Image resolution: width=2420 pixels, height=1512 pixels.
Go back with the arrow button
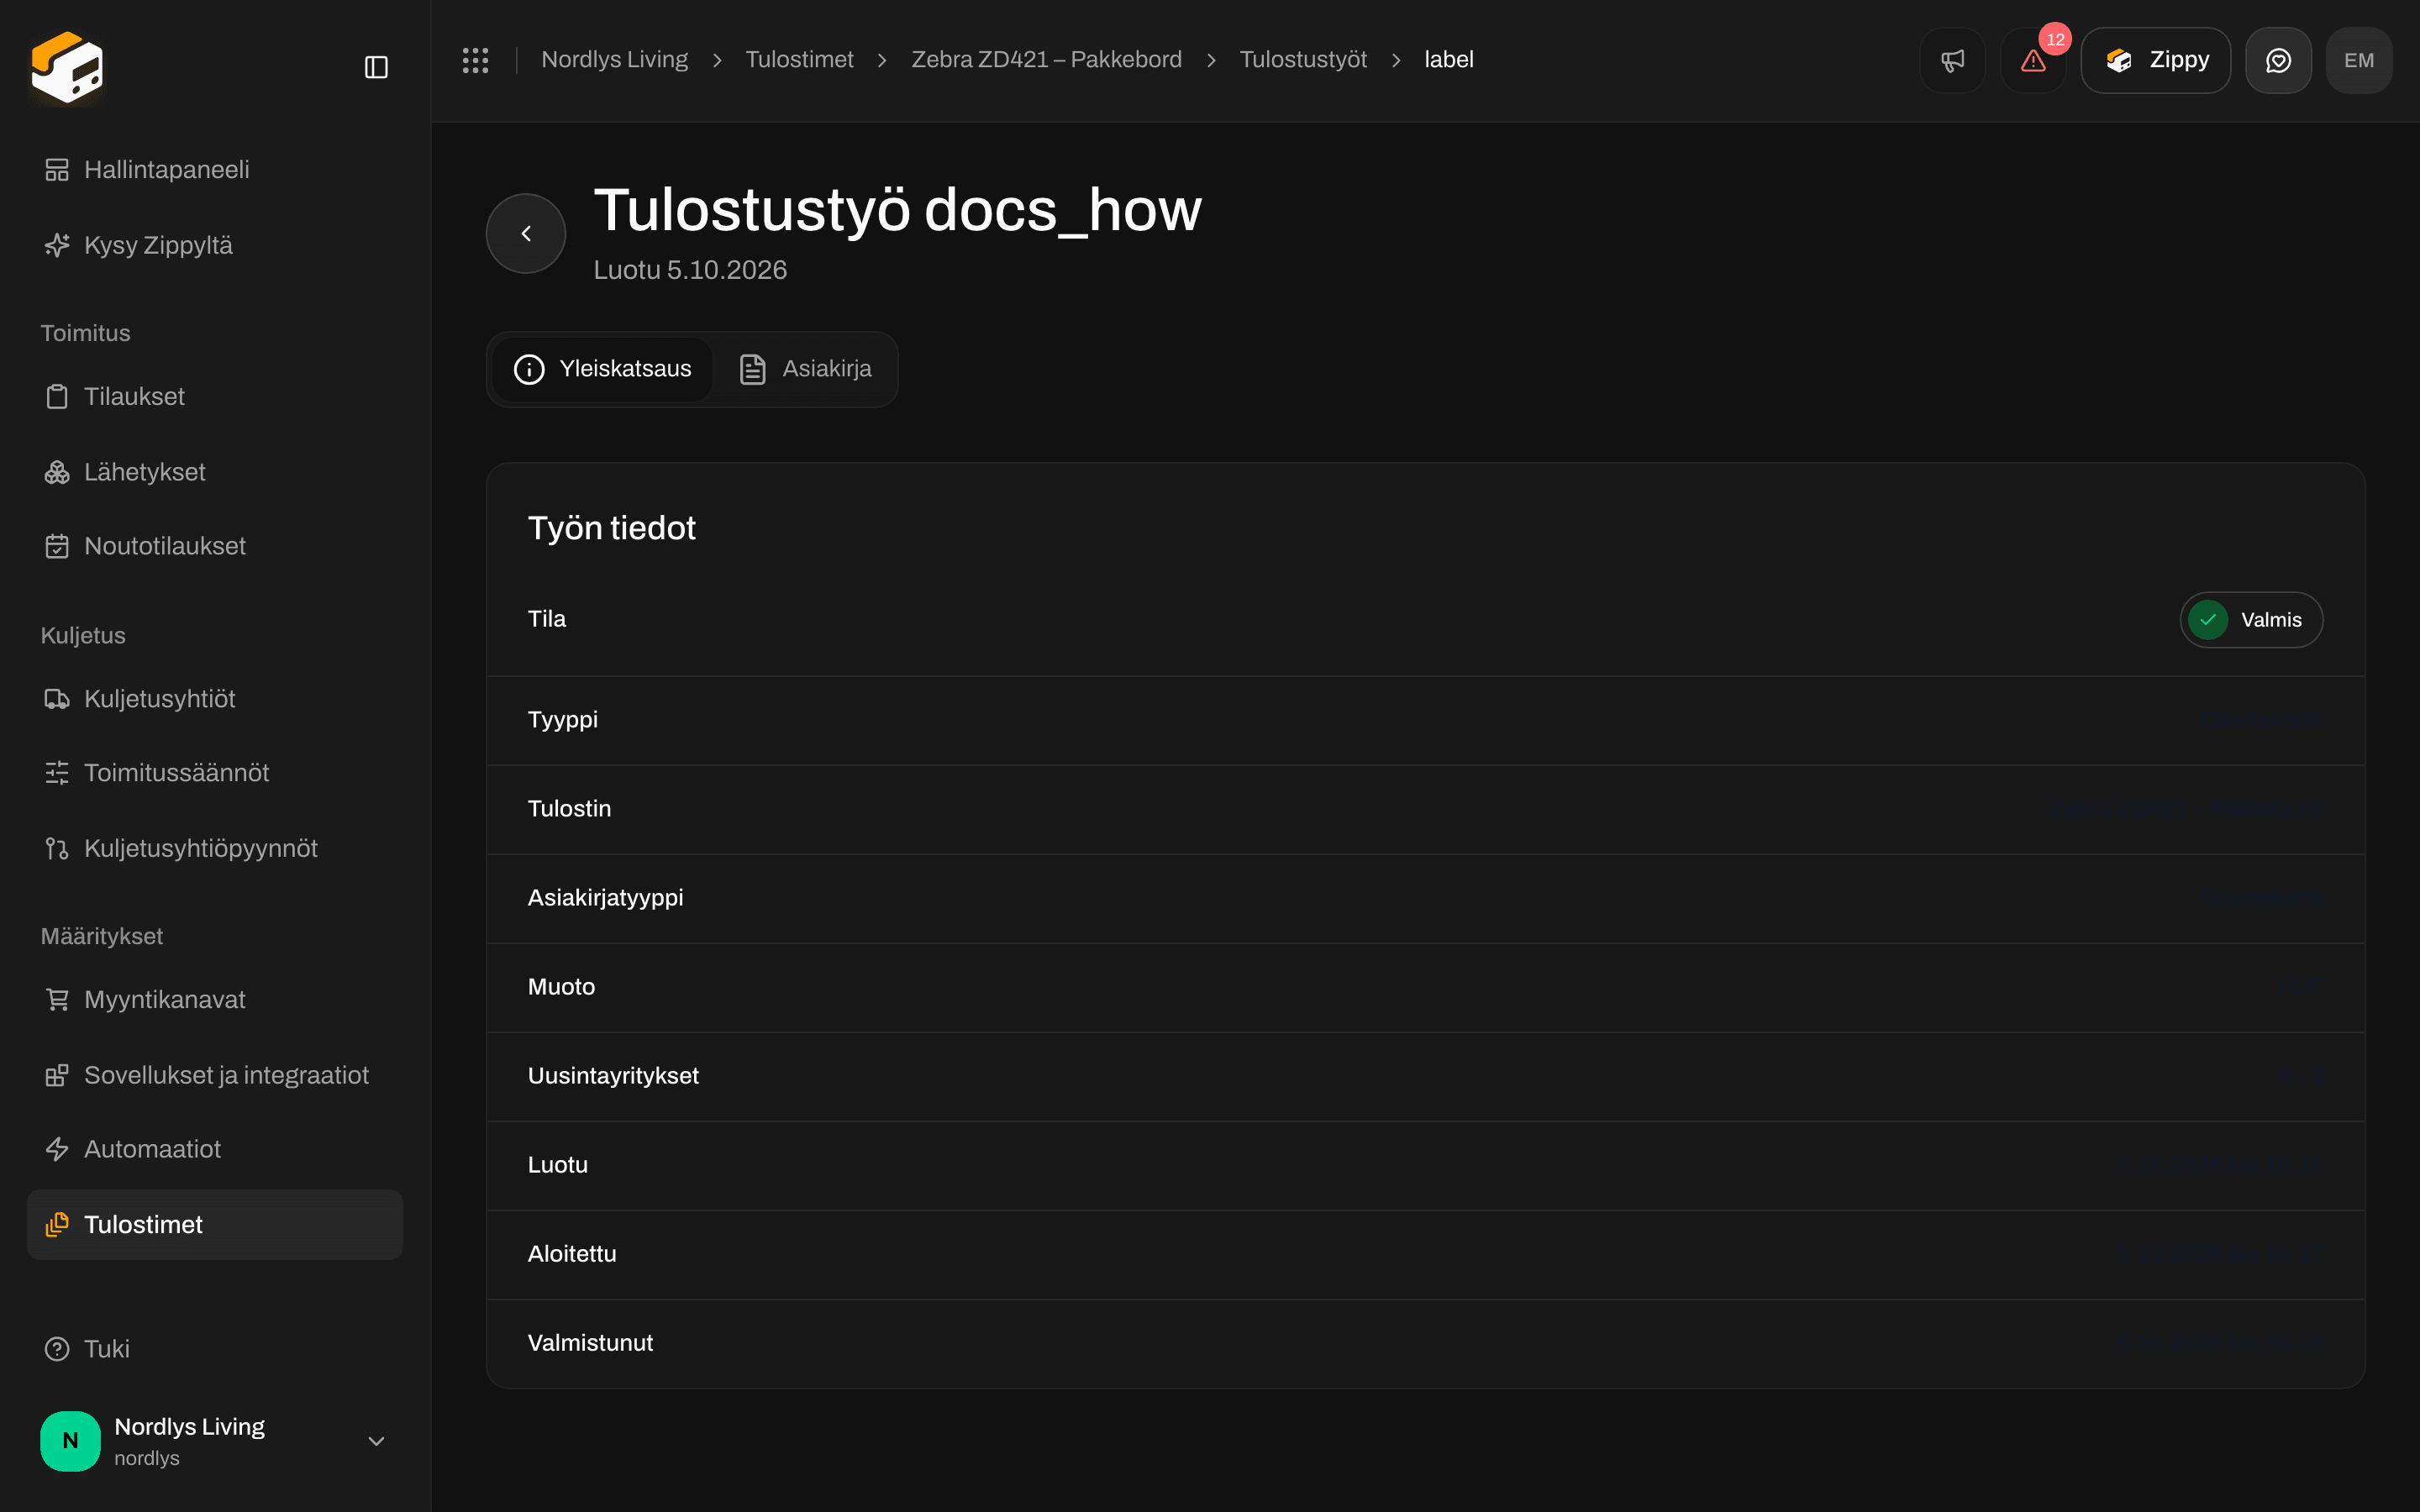[x=526, y=233]
